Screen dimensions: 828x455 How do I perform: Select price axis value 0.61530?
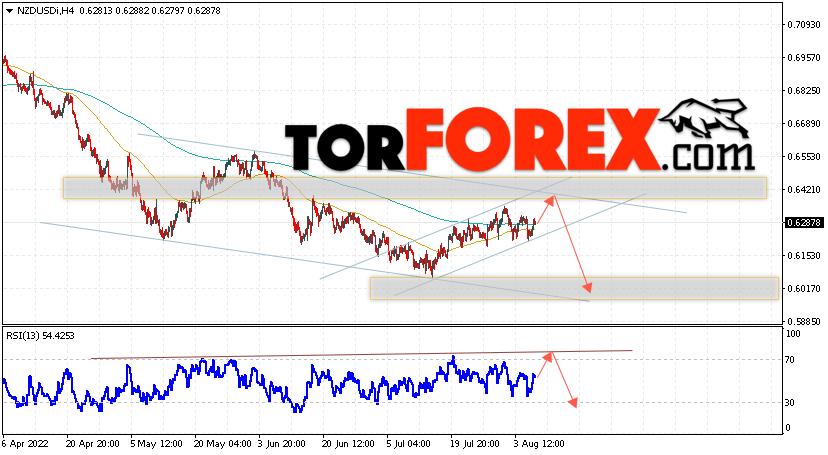804,255
